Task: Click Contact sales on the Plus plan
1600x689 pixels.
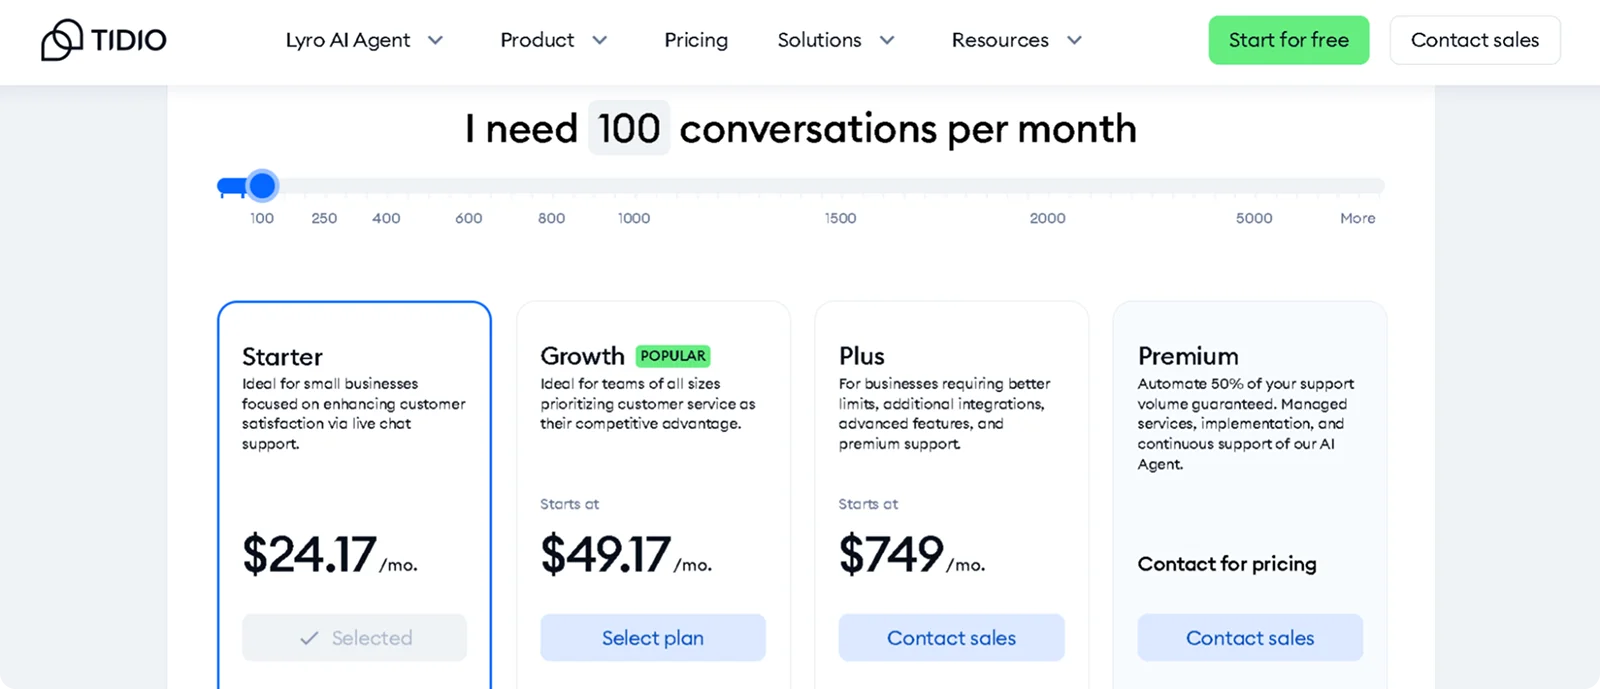Action: (x=950, y=637)
